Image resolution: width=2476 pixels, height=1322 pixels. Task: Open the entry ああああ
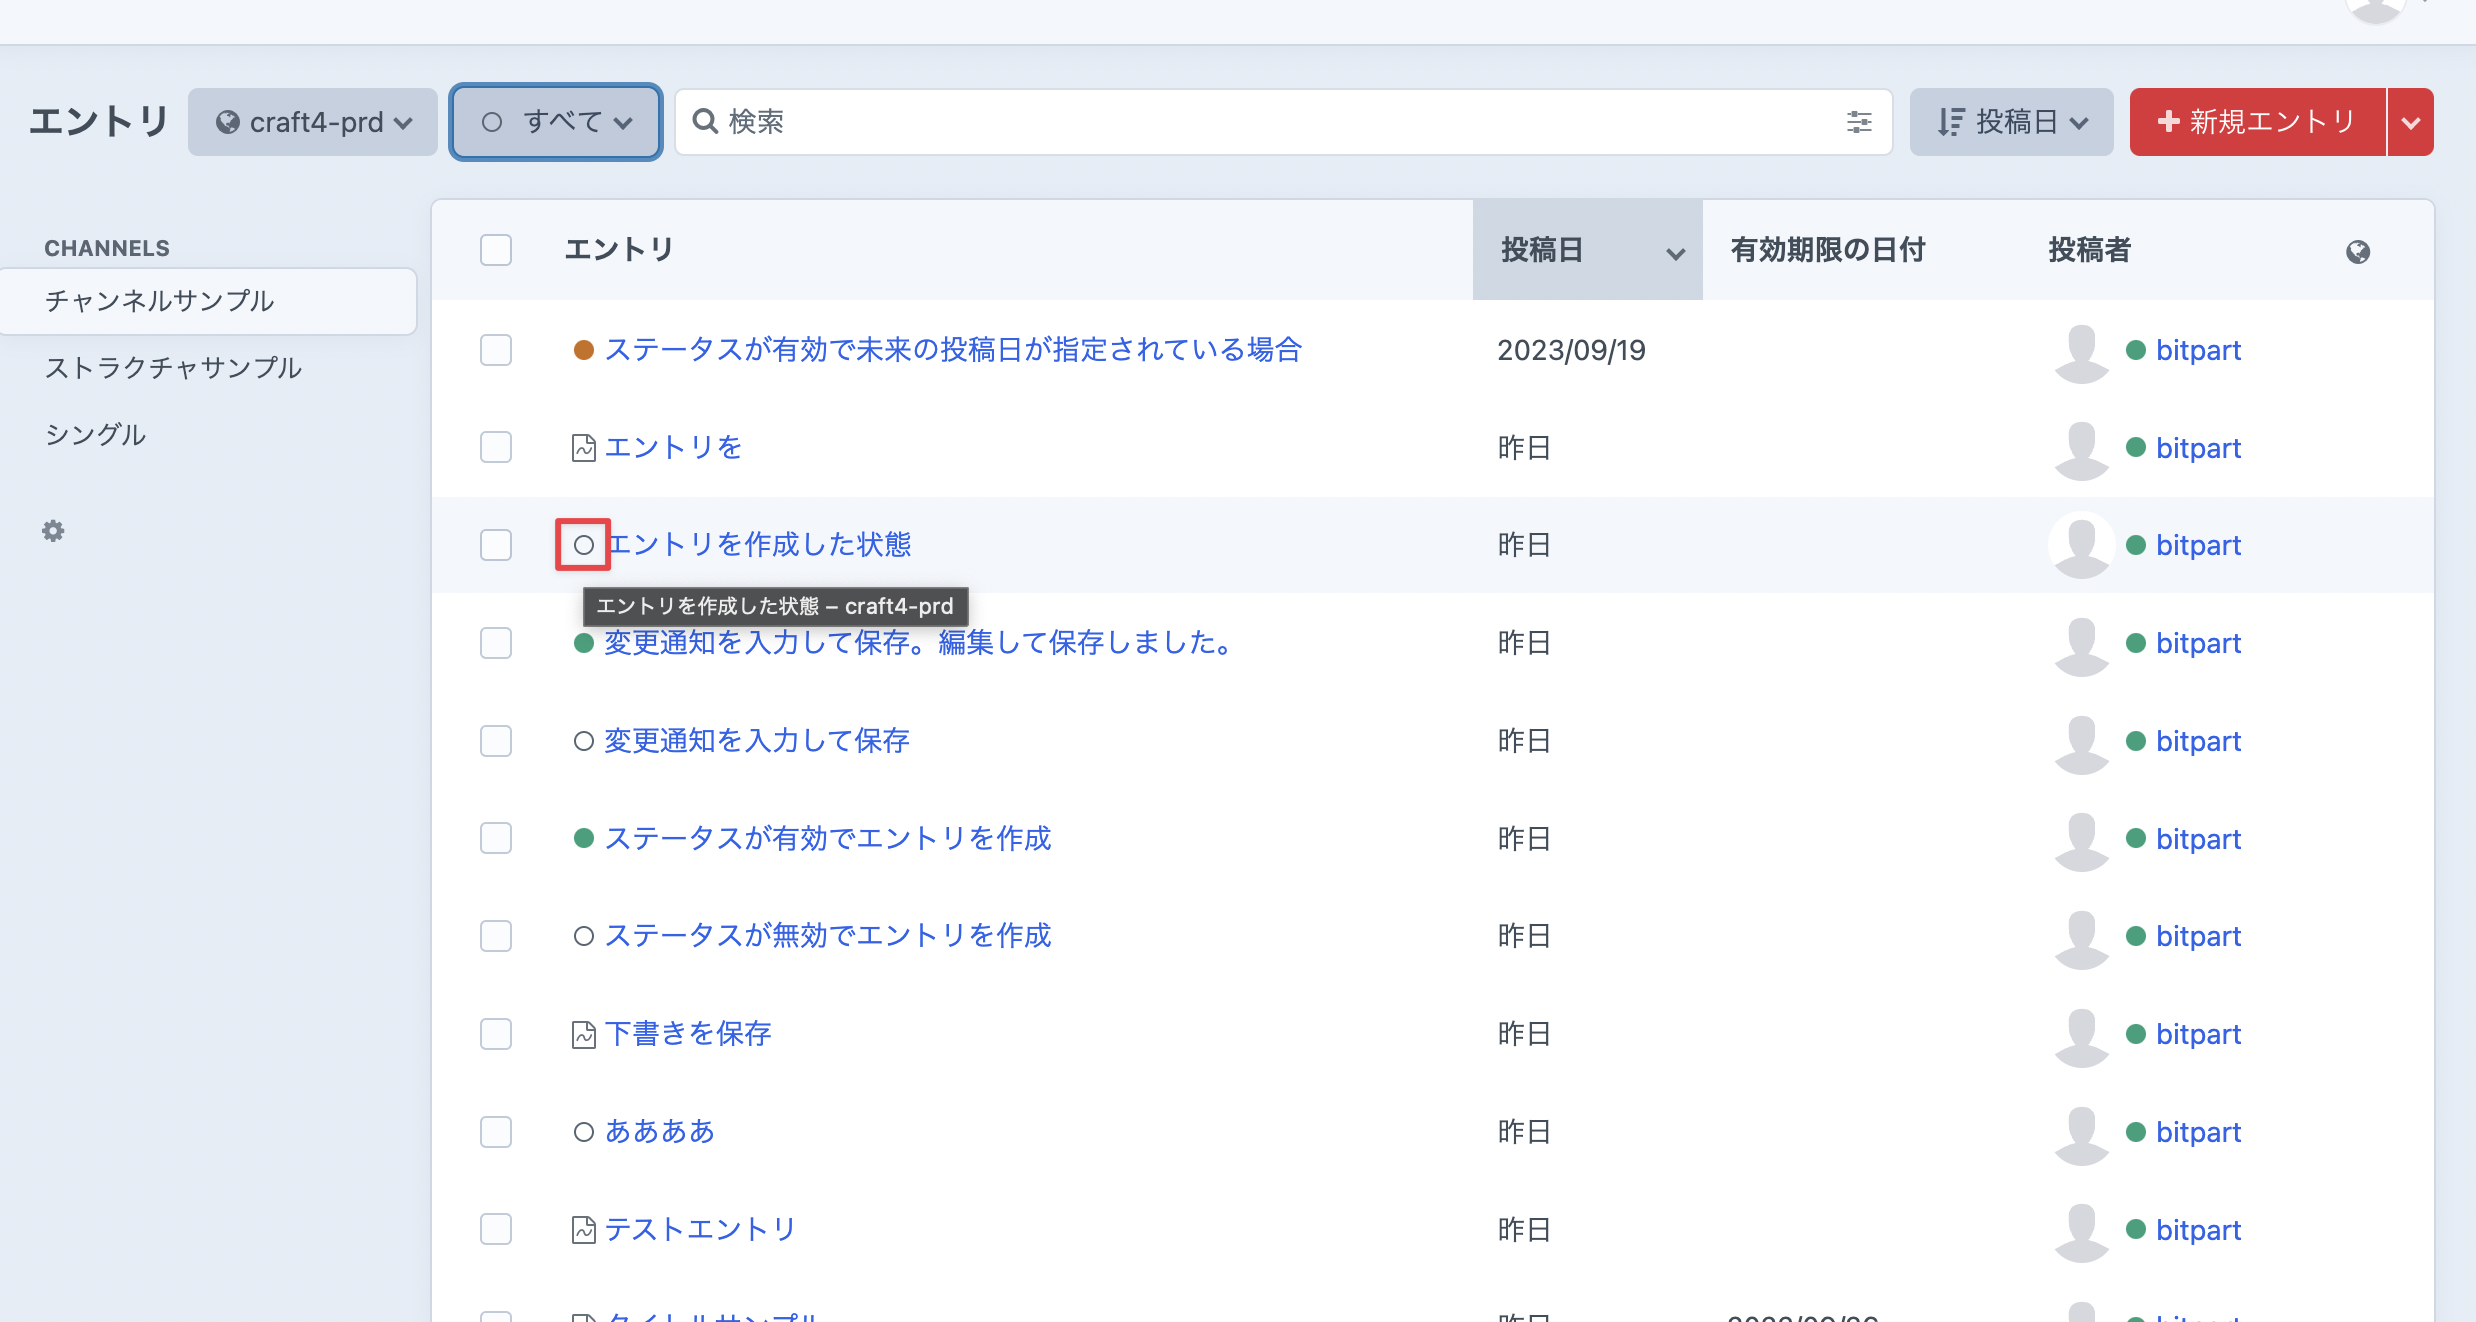[659, 1131]
